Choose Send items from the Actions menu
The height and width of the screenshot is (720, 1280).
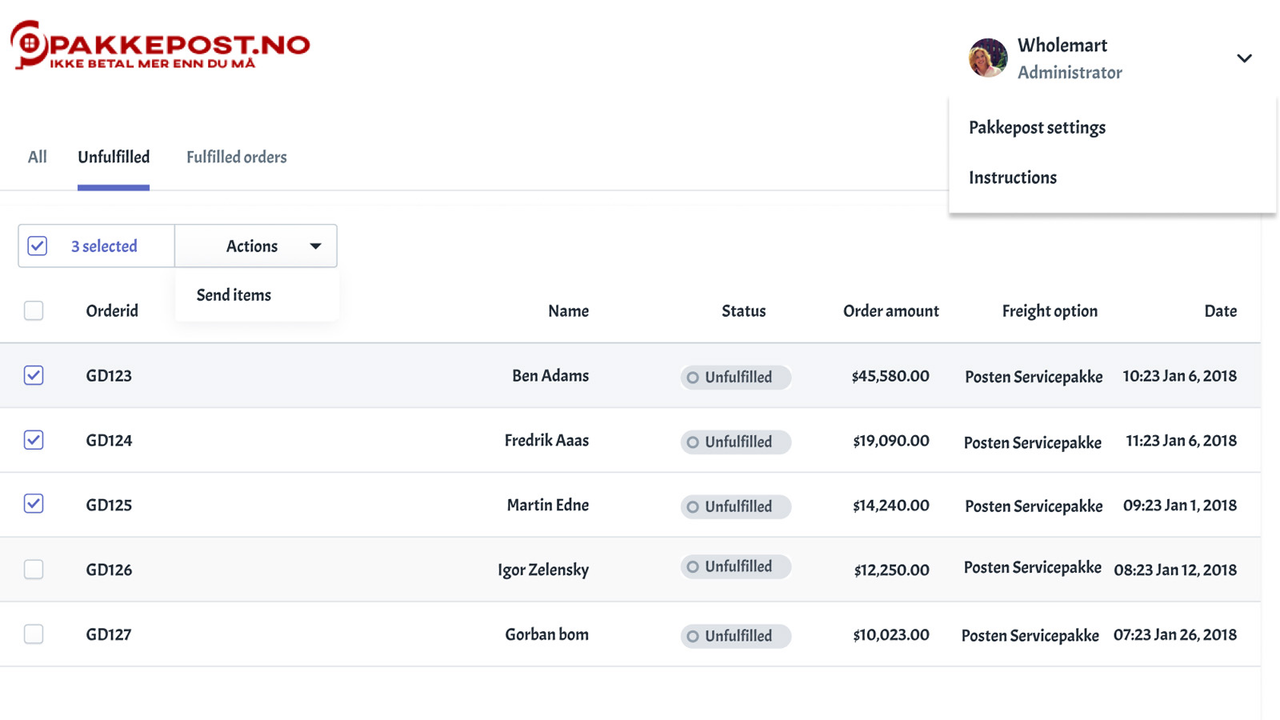[x=233, y=295]
